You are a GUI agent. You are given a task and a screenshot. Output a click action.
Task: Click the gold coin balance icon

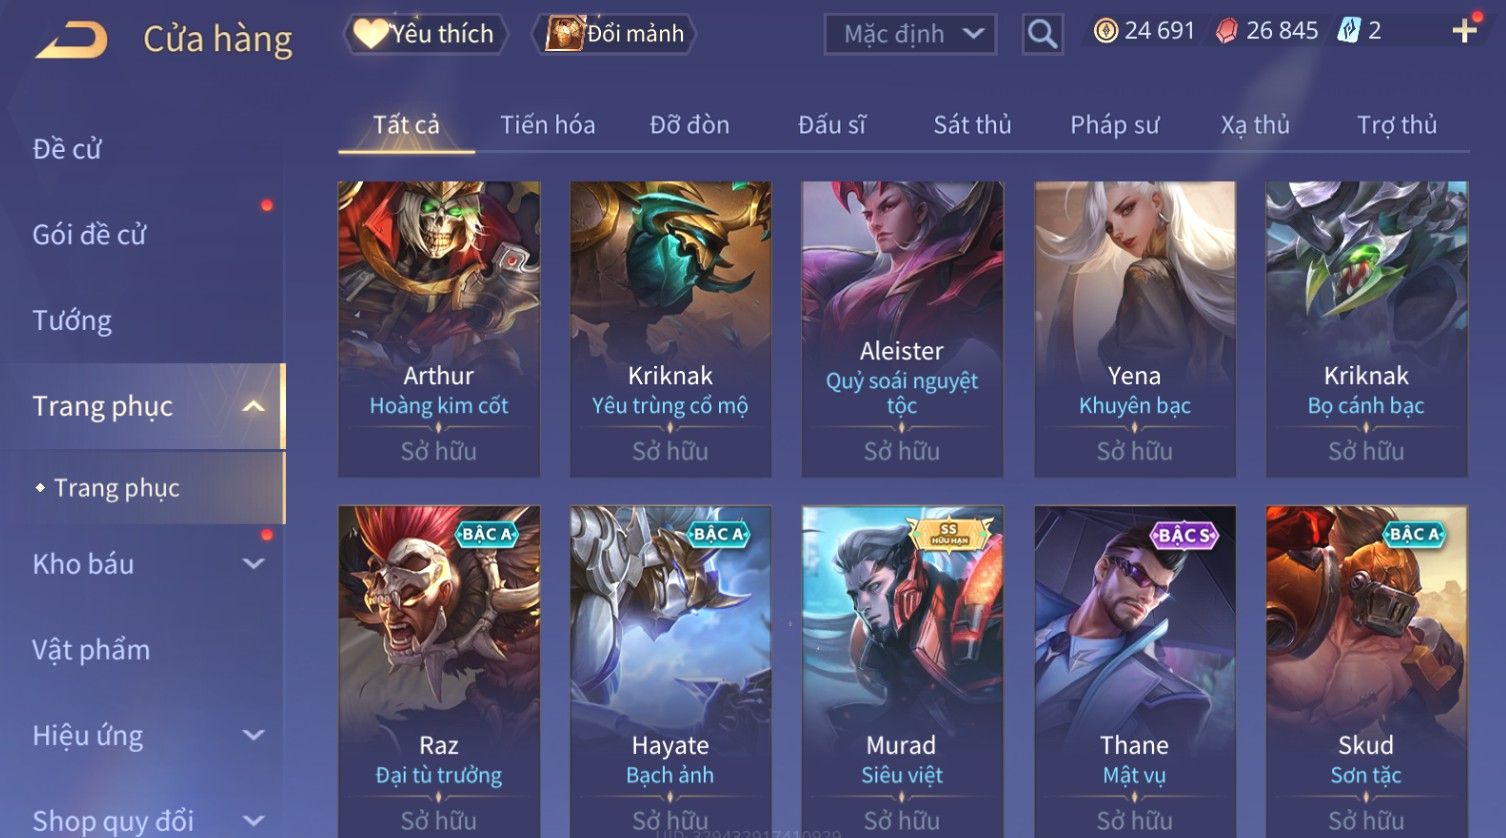click(1105, 31)
